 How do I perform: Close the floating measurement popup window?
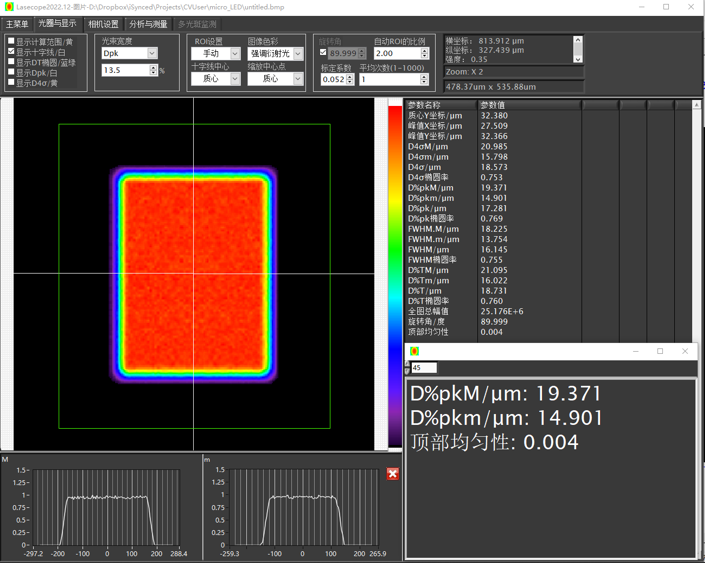click(685, 351)
